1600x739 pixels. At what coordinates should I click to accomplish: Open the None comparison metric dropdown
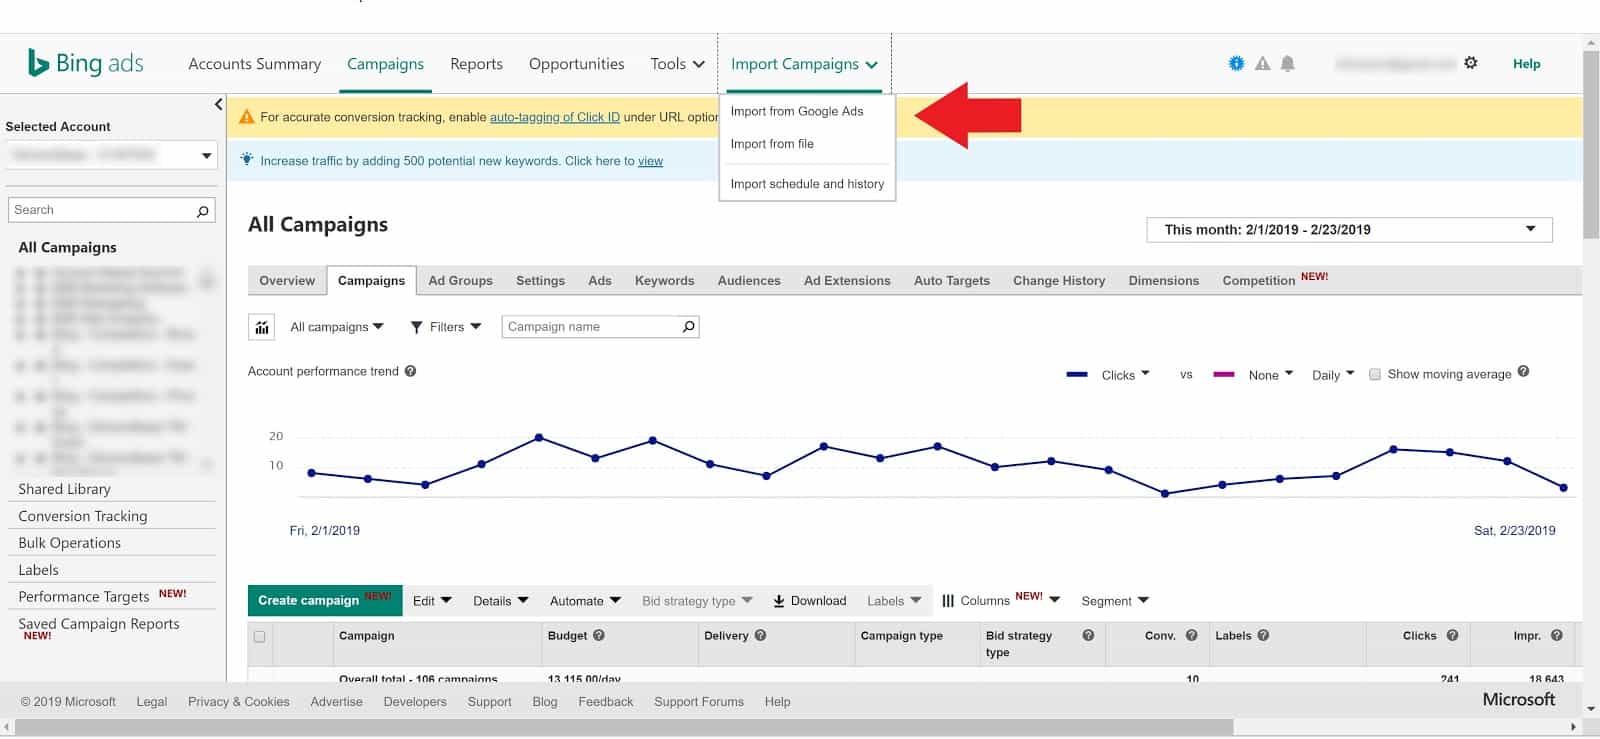click(1271, 375)
